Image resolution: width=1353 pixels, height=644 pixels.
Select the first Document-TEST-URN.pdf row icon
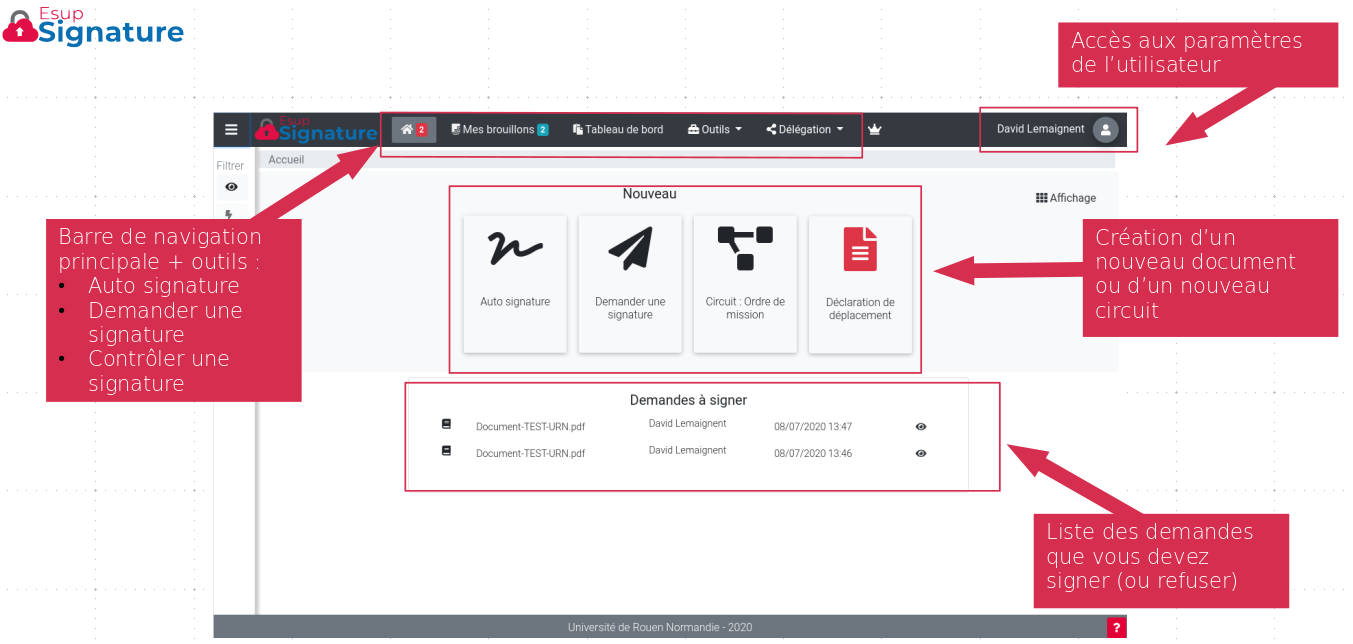pos(447,424)
